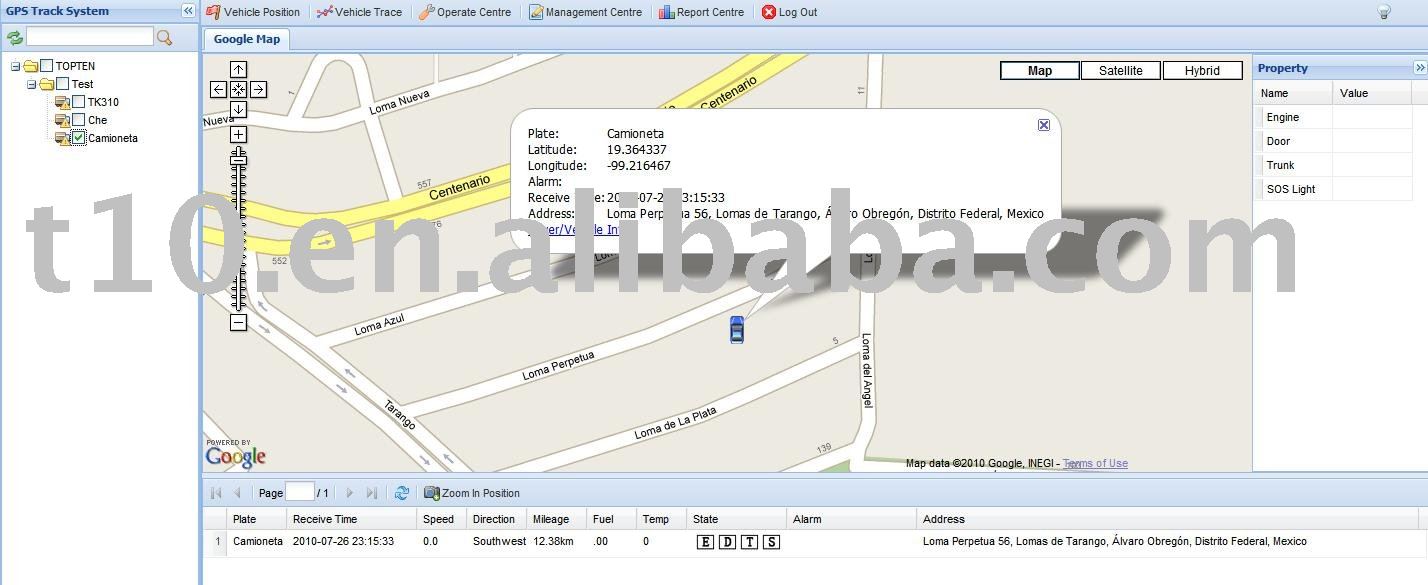Collapse the Property panel
Viewport: 1428px width, 585px height.
[1419, 68]
